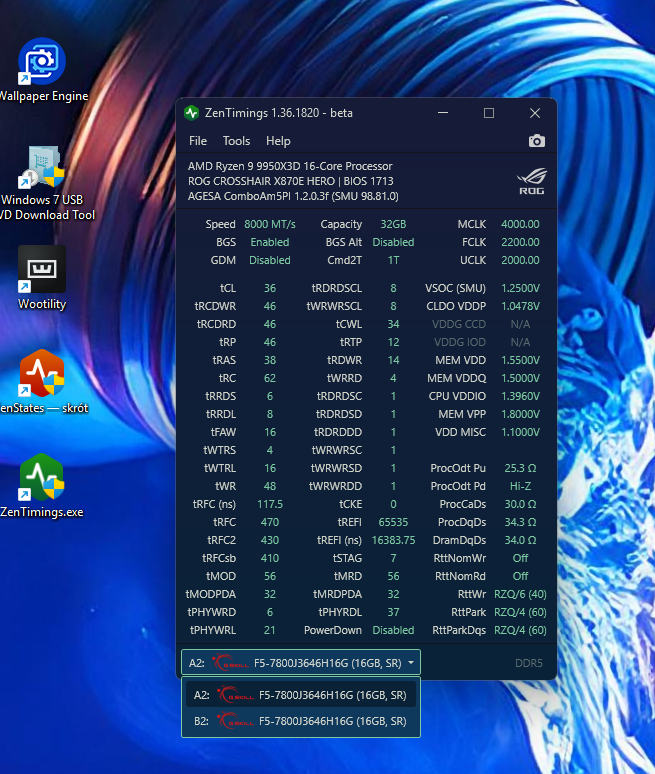Click the PowerDown Disabled value
This screenshot has width=655, height=774.
(x=393, y=630)
